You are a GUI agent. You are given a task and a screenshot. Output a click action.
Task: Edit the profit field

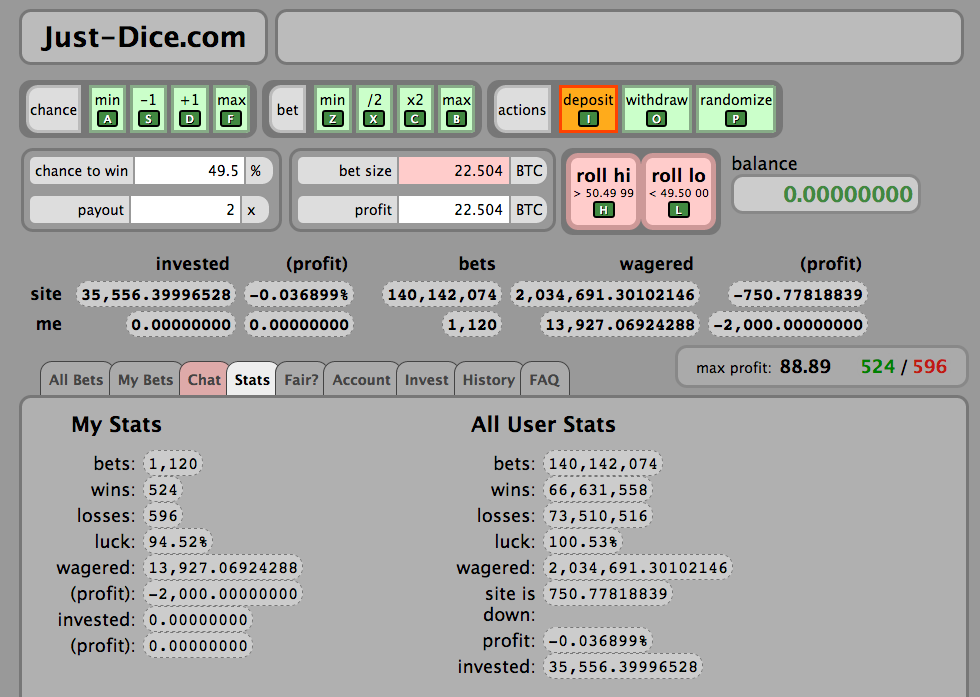(454, 209)
